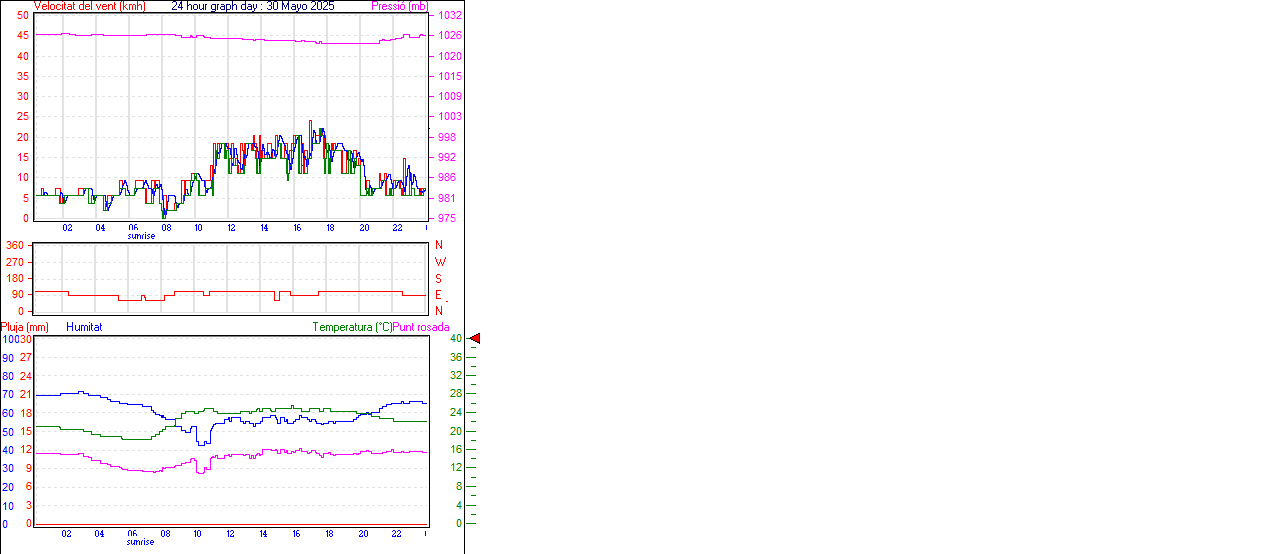Click the 180 value on direction axis
Image resolution: width=1280 pixels, height=554 pixels.
15,278
